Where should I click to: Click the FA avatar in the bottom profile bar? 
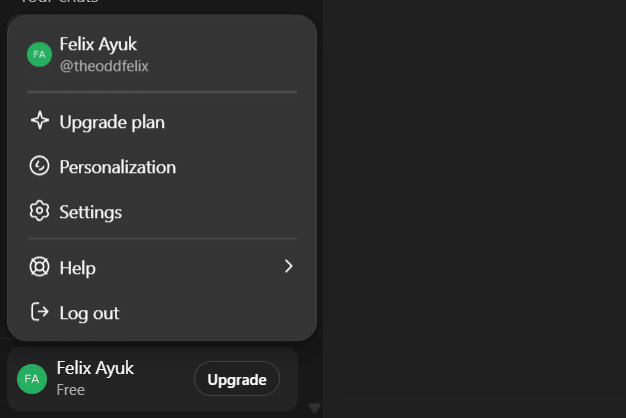32,379
